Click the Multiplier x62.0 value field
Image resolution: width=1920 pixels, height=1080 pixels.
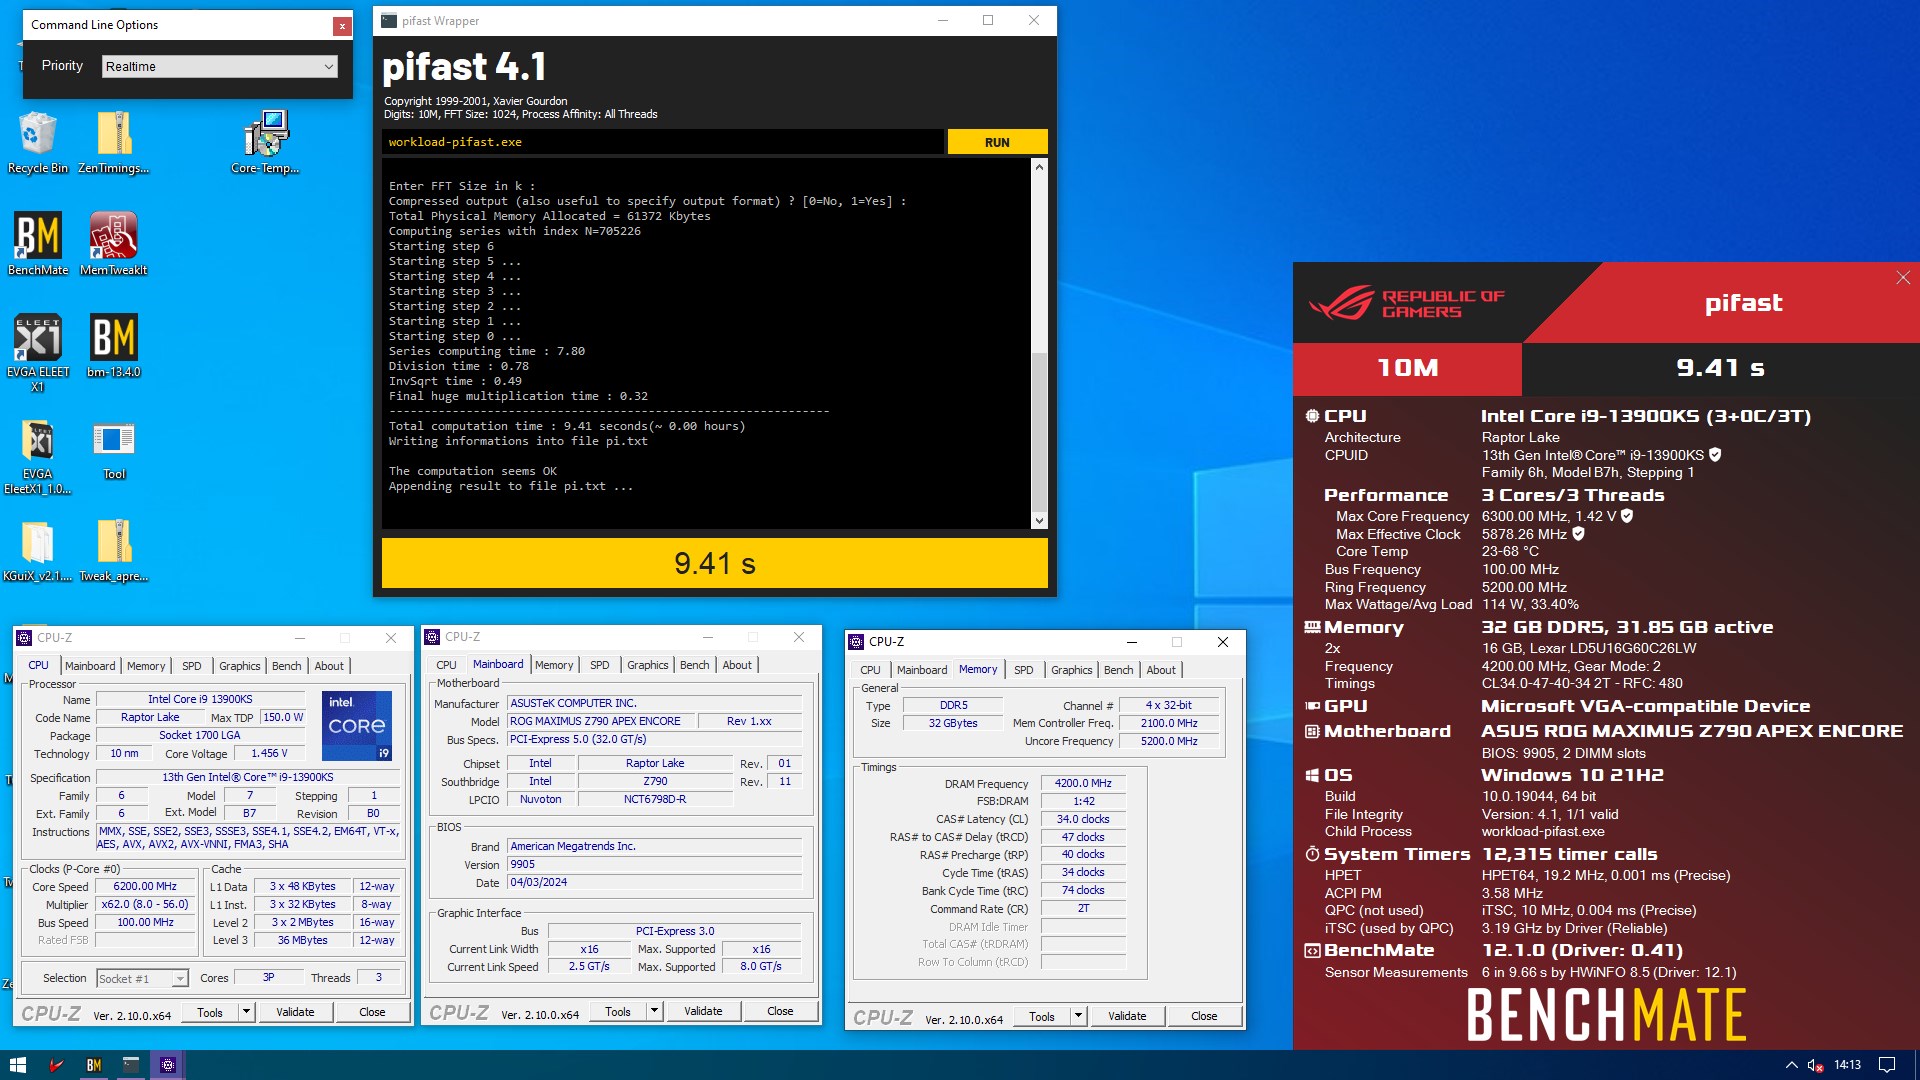(x=145, y=904)
